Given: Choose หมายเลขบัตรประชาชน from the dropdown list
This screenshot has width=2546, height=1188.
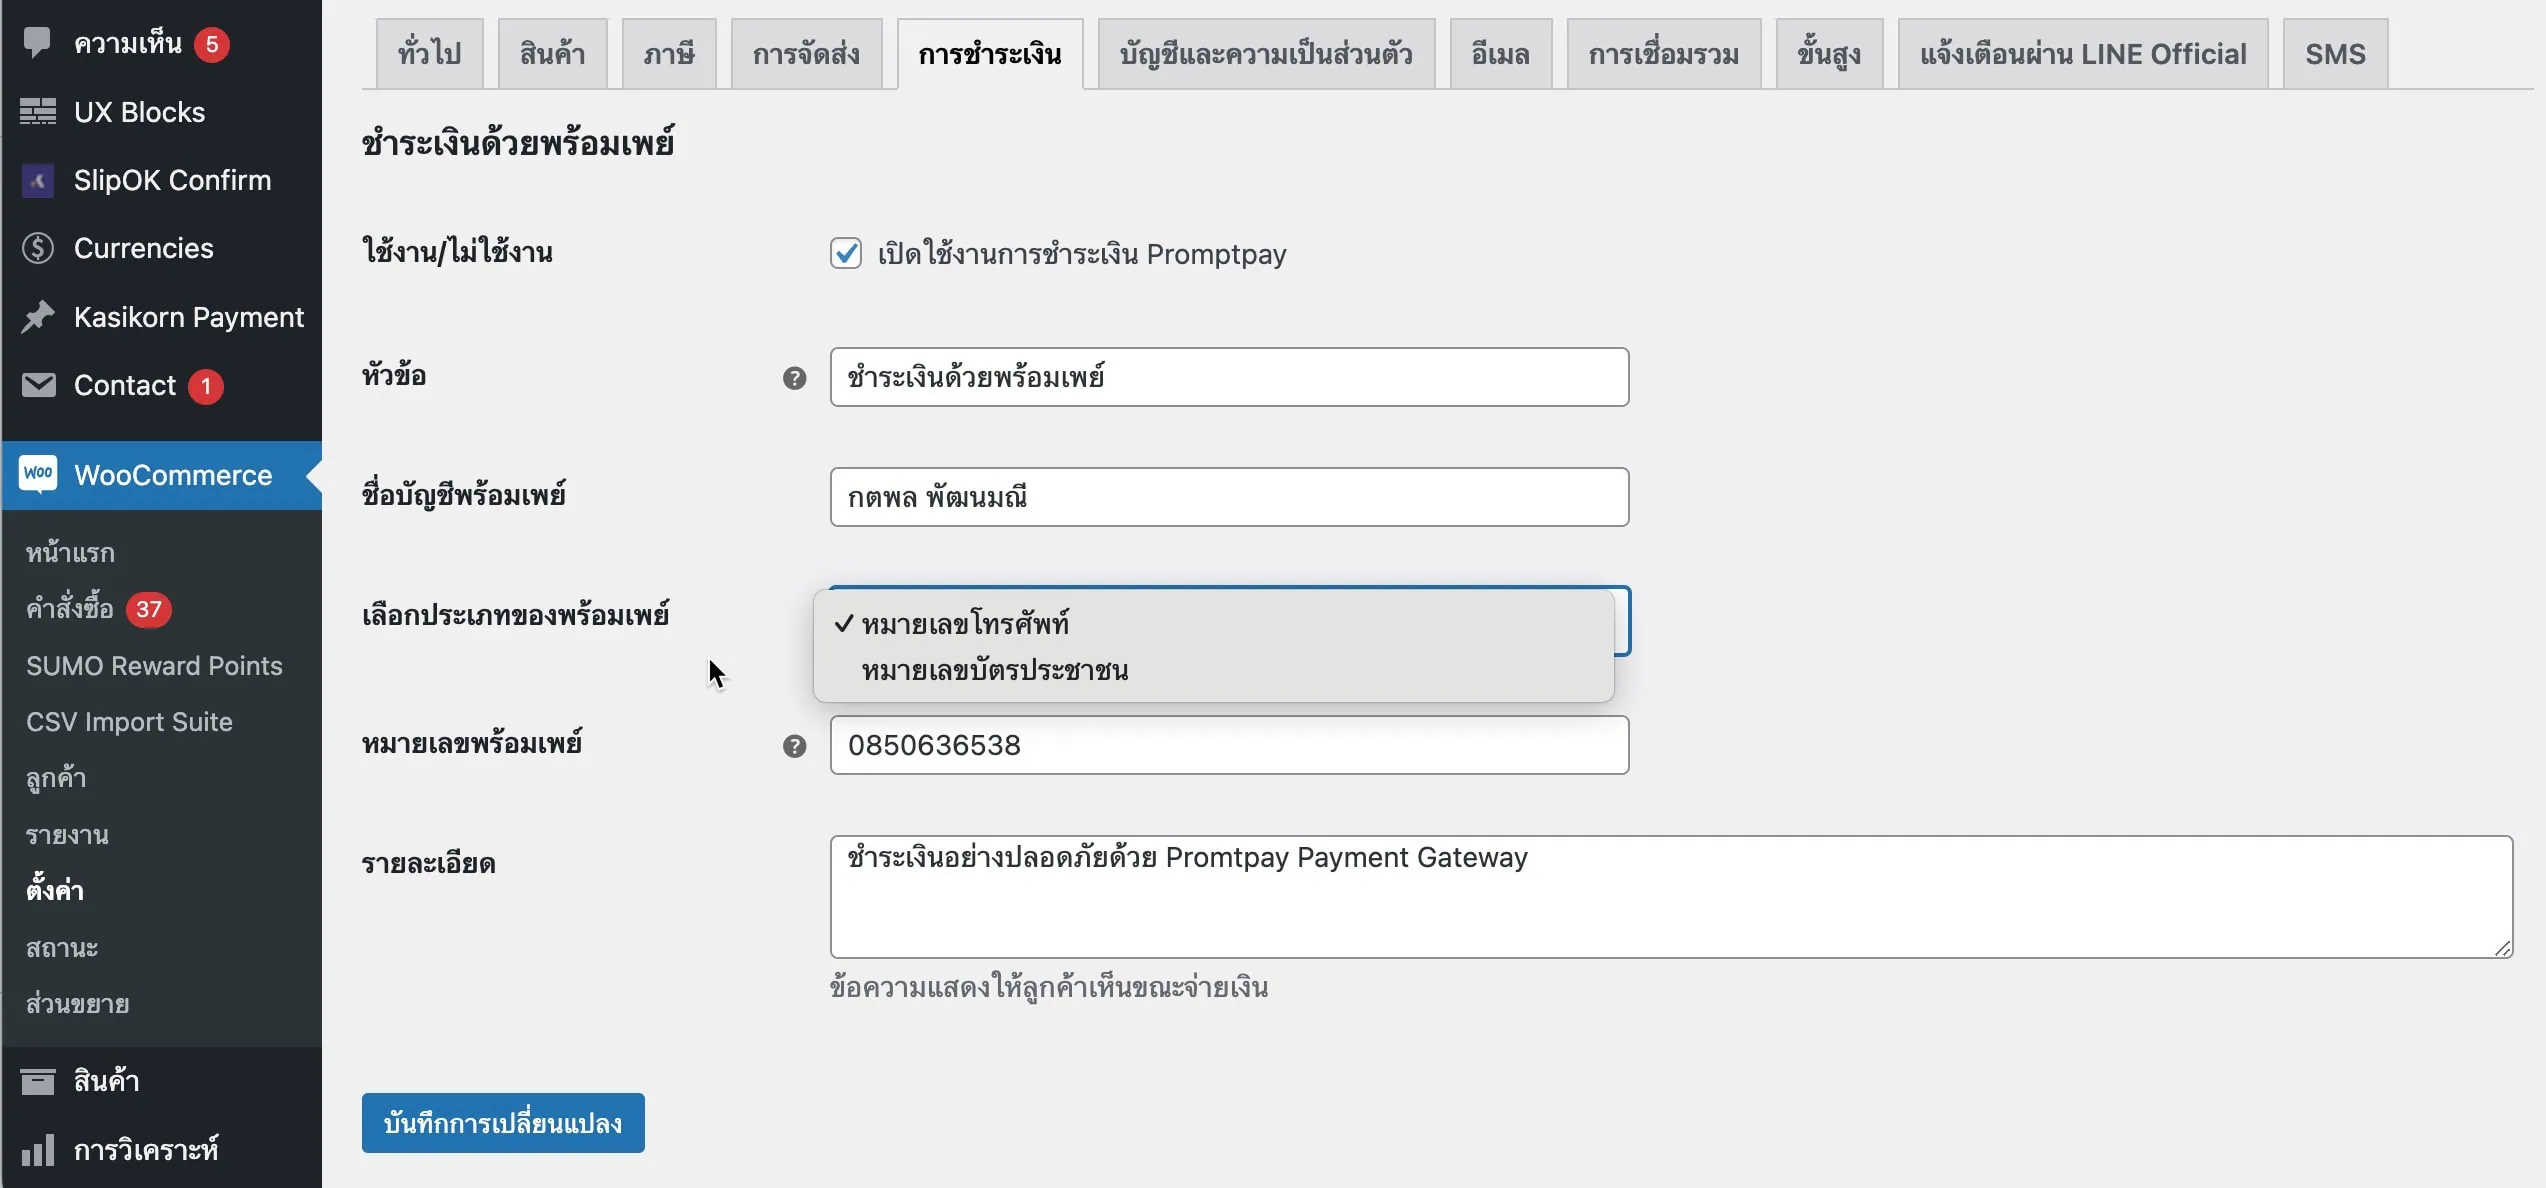Looking at the screenshot, I should click(994, 670).
